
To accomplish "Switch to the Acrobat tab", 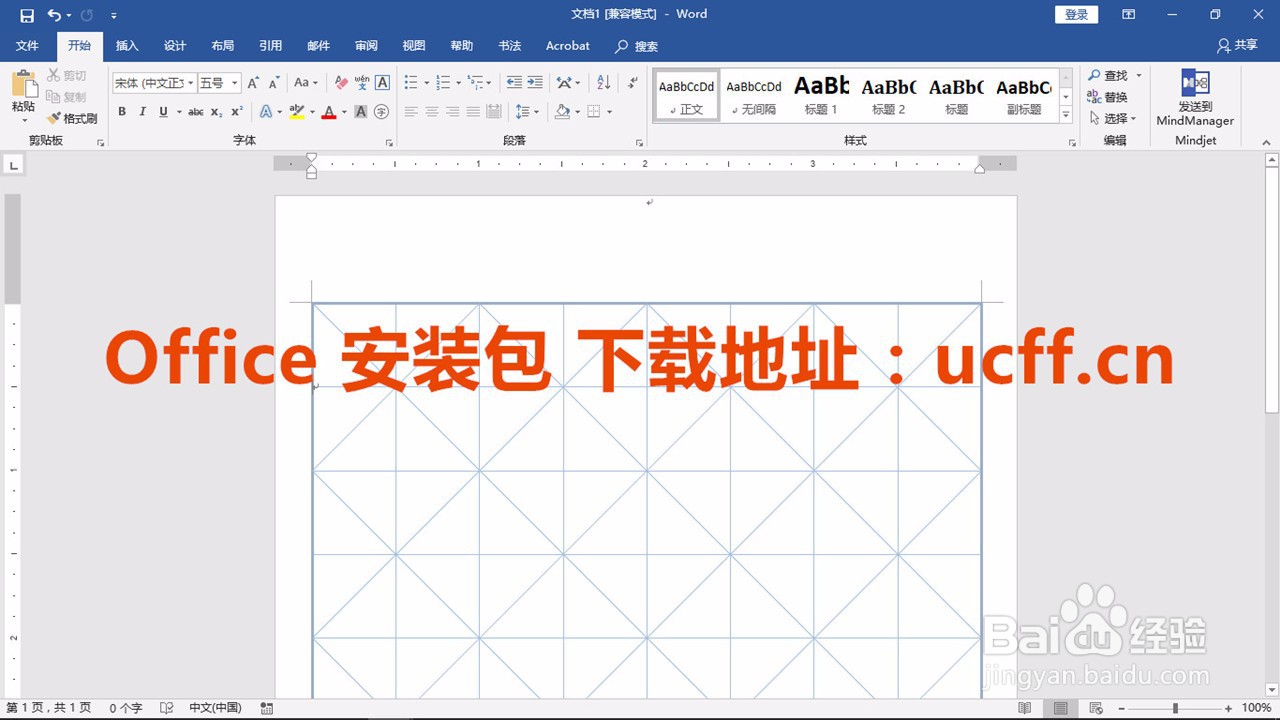I will [568, 46].
